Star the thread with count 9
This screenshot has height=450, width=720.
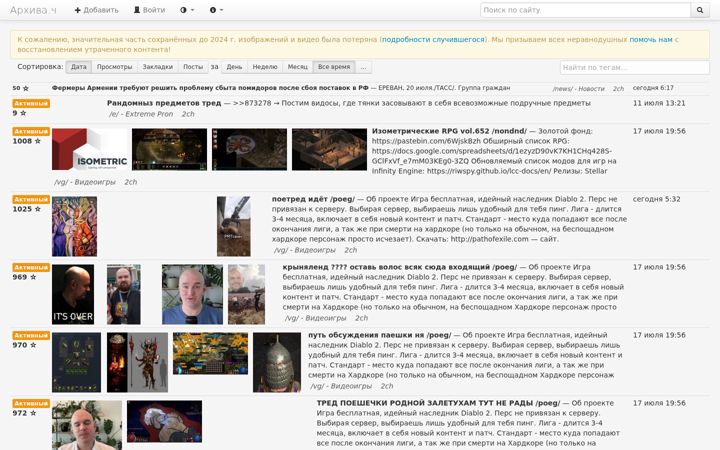pos(23,113)
